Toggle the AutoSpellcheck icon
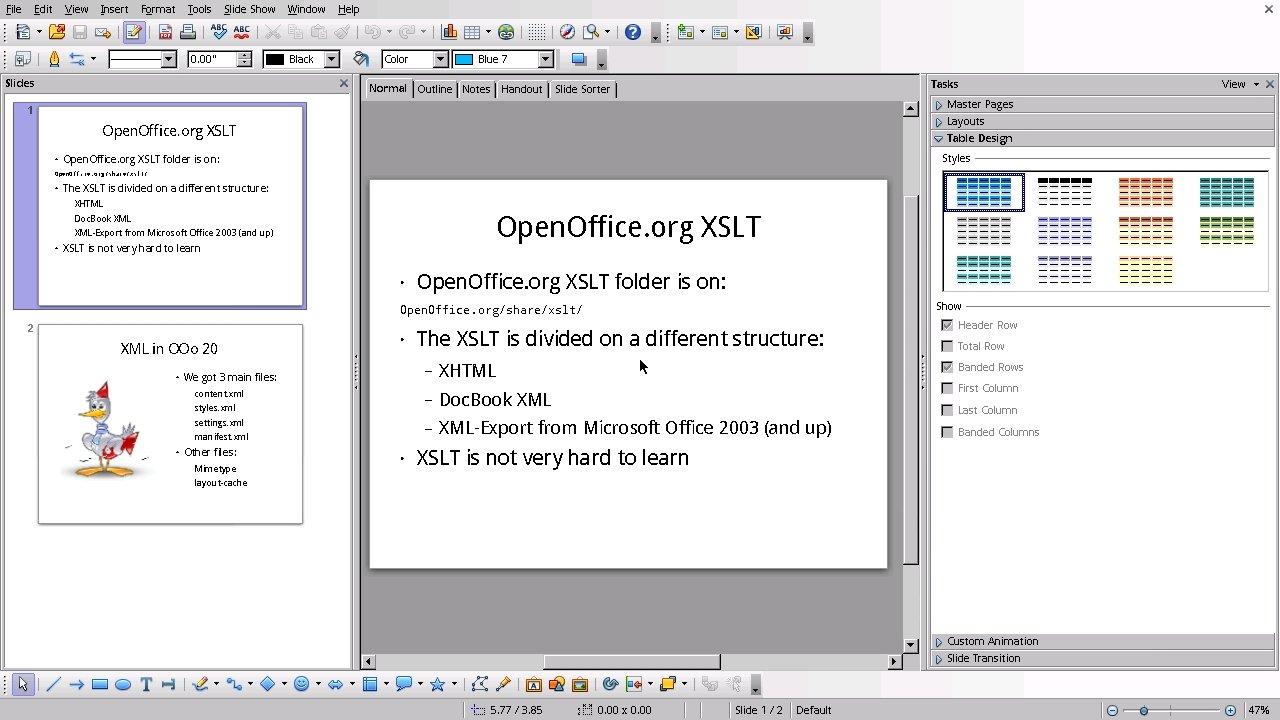Screen dimensions: 1280x720 (241, 32)
